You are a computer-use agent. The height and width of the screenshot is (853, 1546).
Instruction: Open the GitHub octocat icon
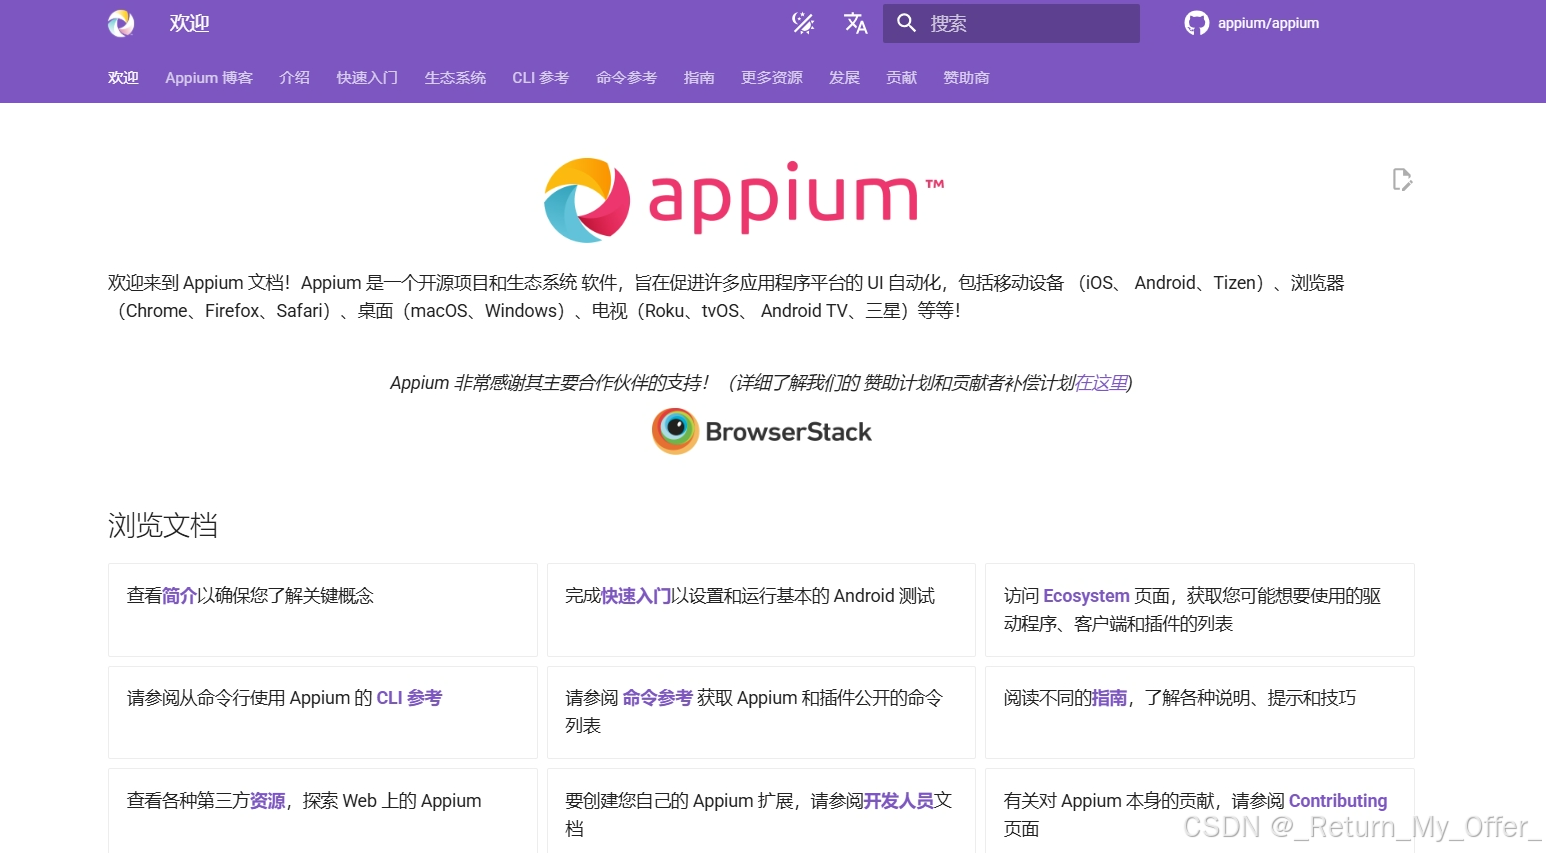tap(1196, 23)
